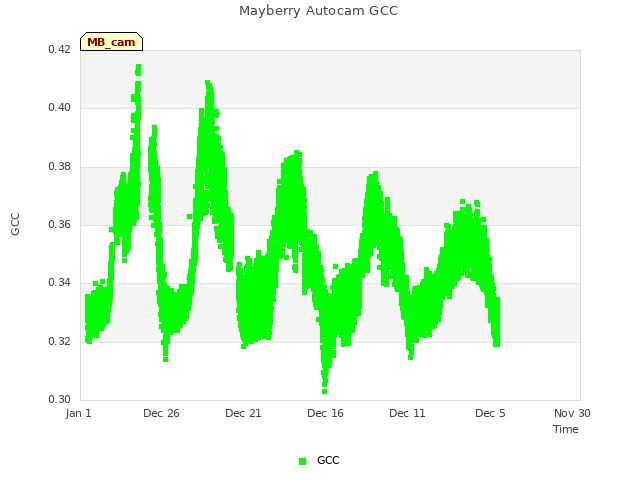Viewport: 640px width, 480px height.
Task: Click the 0.40 y-axis value
Action: tap(60, 107)
